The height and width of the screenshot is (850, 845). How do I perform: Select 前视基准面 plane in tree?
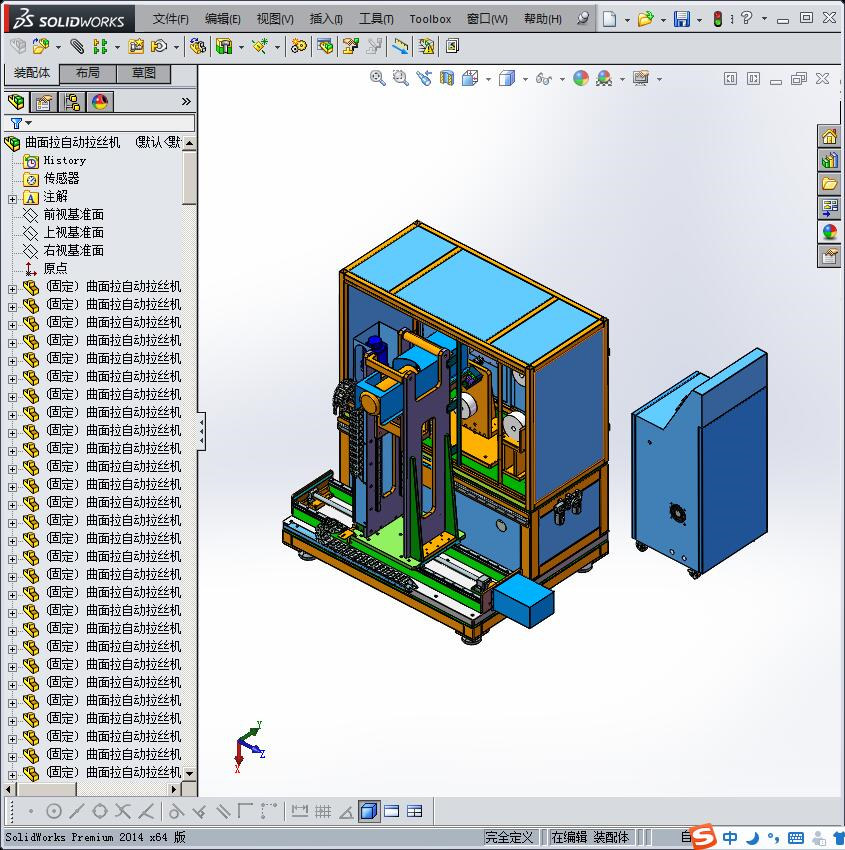(x=74, y=215)
